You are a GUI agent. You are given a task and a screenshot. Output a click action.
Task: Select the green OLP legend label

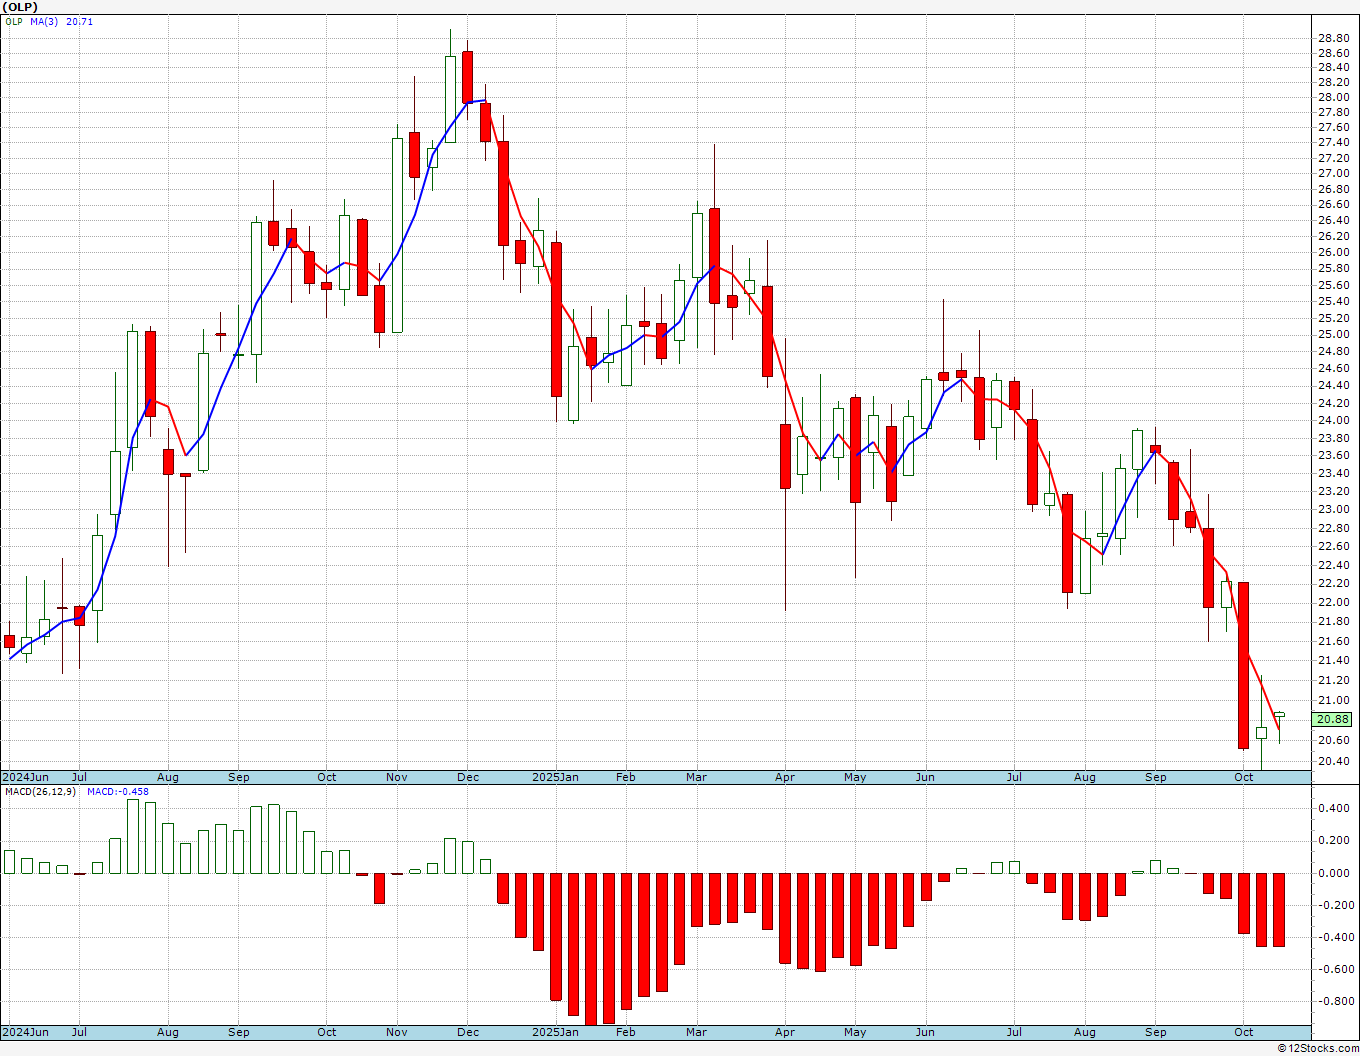pos(13,21)
